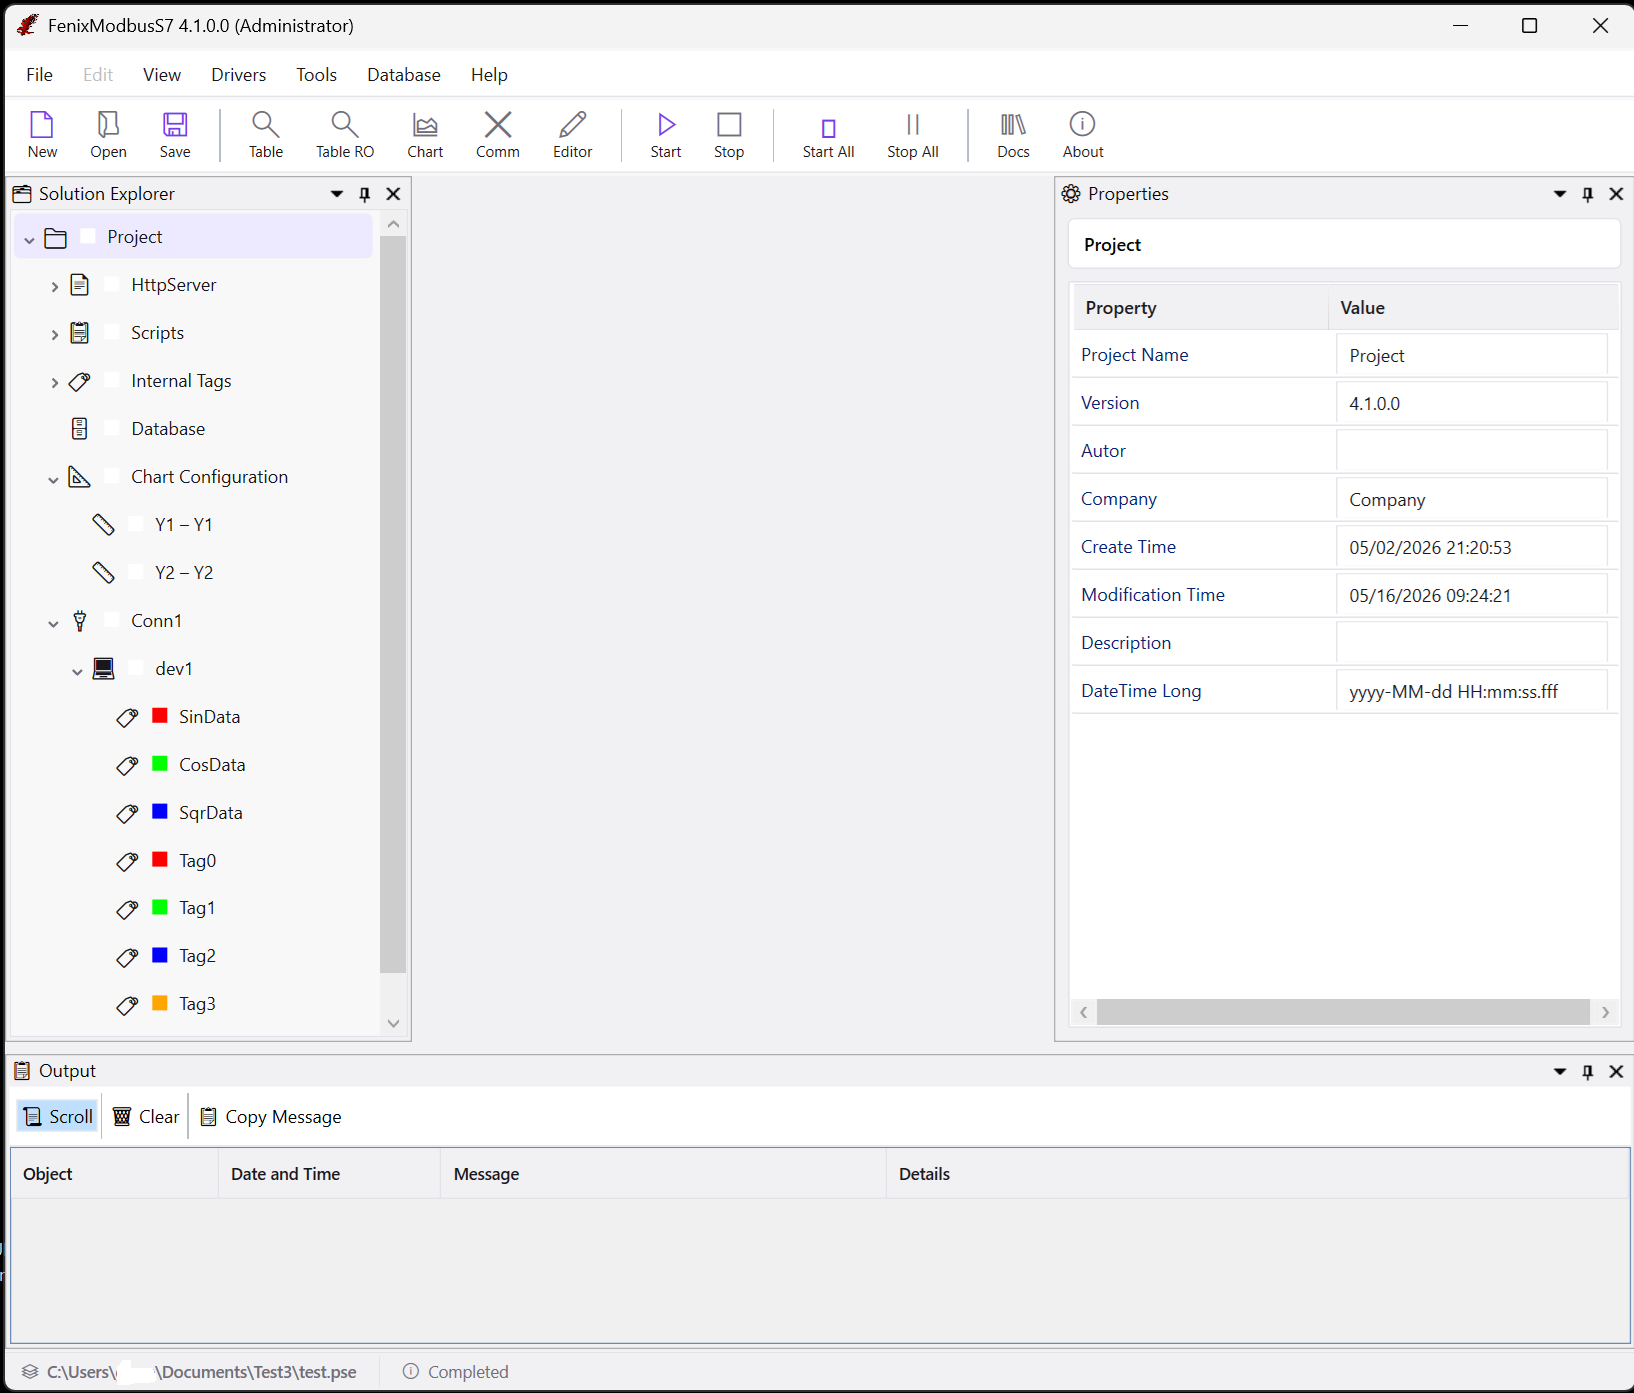Start the driver with Start icon

[666, 135]
